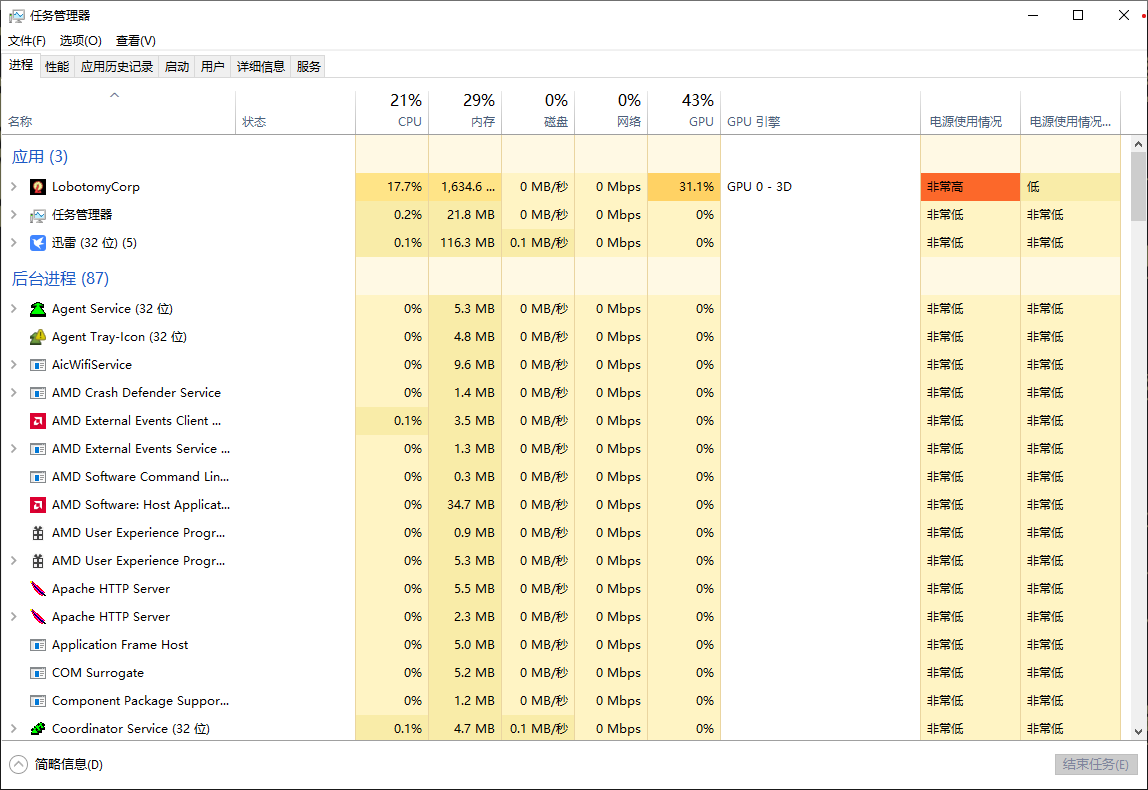Switch to the 性能 tab

[x=57, y=66]
